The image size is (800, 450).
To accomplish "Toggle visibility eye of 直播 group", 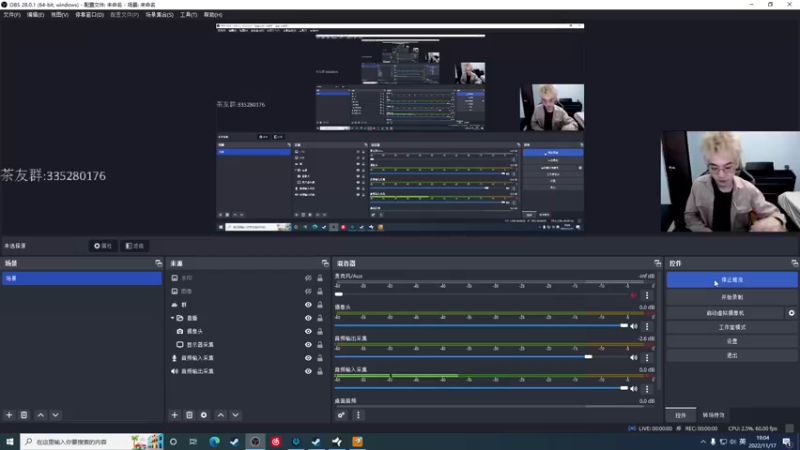I will (308, 318).
